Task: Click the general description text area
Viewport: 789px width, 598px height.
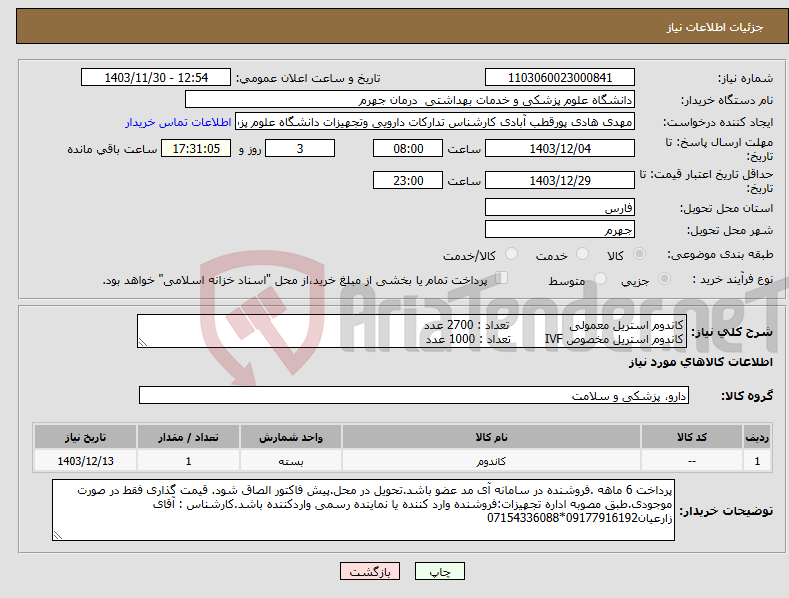Action: point(412,331)
